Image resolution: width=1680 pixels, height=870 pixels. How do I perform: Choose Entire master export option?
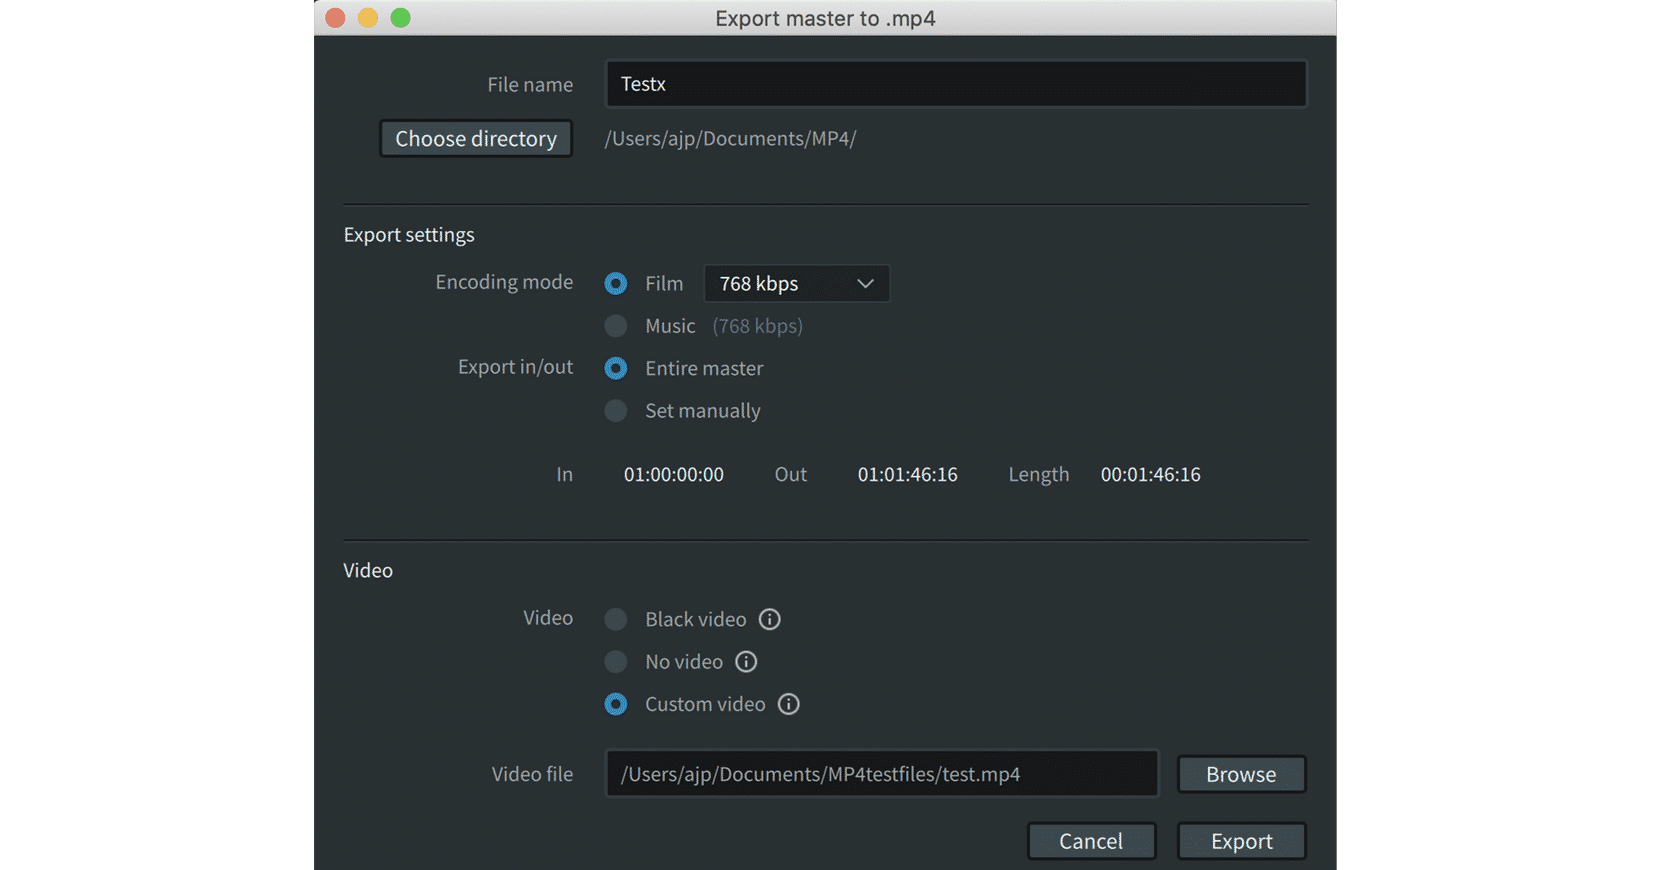click(x=616, y=369)
